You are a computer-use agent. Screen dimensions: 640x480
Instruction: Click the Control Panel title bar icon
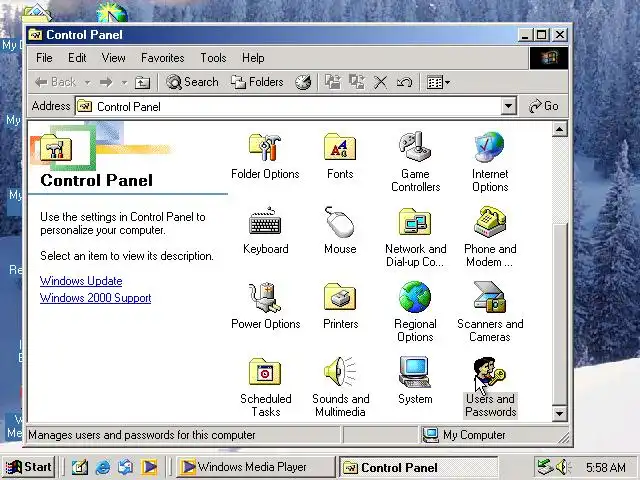point(35,35)
